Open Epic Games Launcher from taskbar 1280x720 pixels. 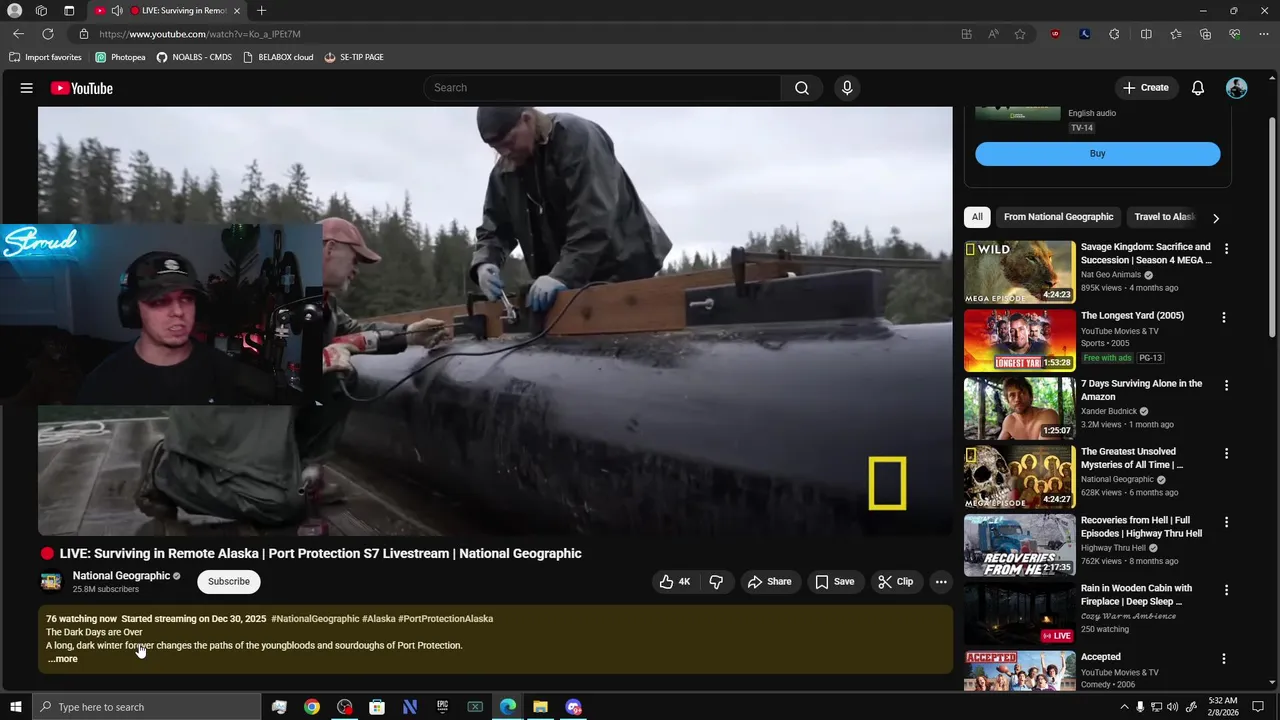tap(442, 707)
